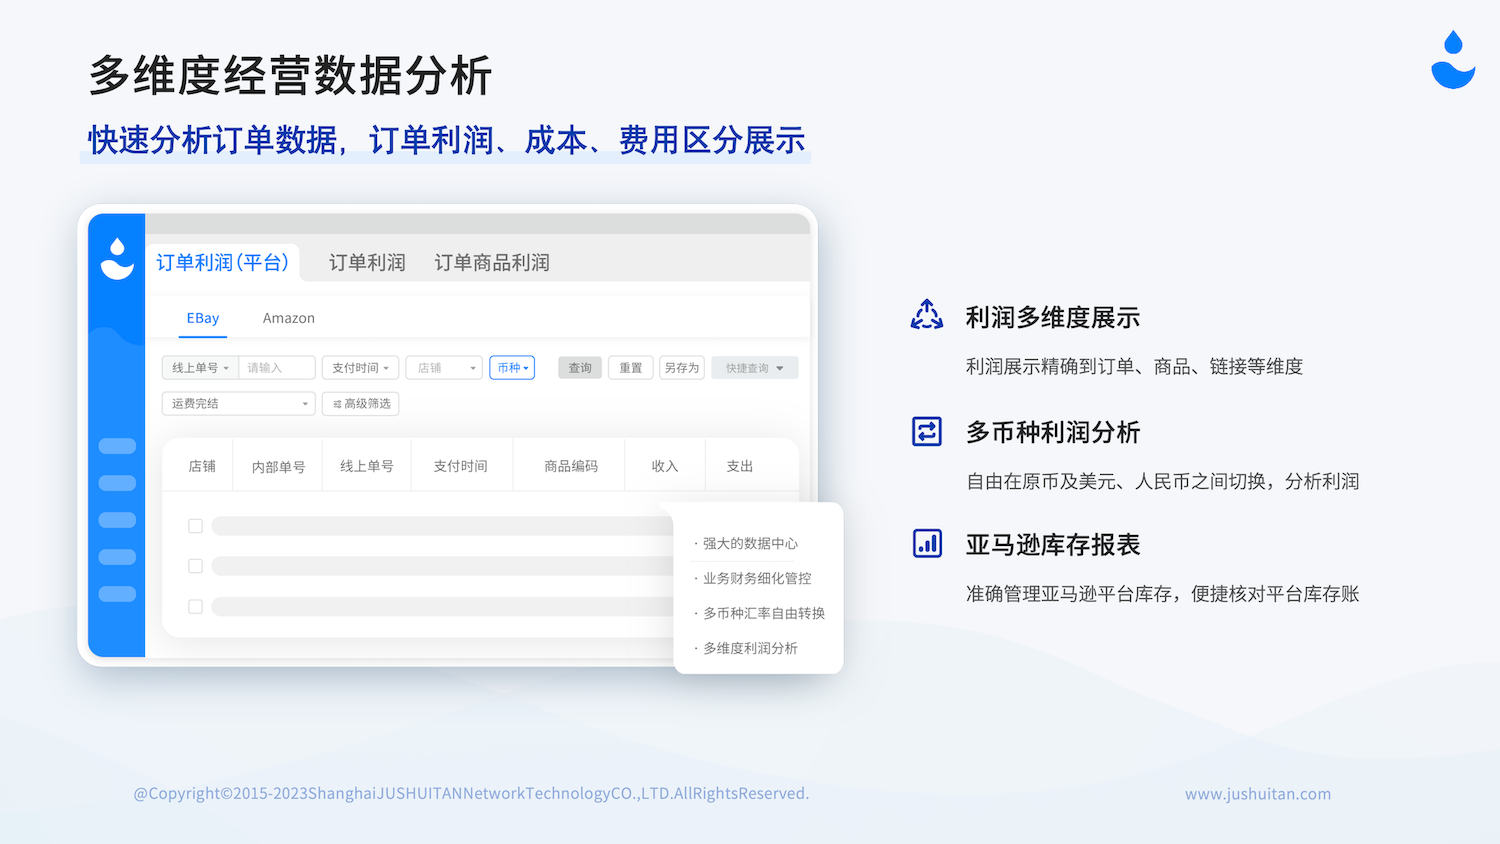The width and height of the screenshot is (1500, 844).
Task: Click the recycle icon beside 利润多维度展示
Action: (927, 315)
